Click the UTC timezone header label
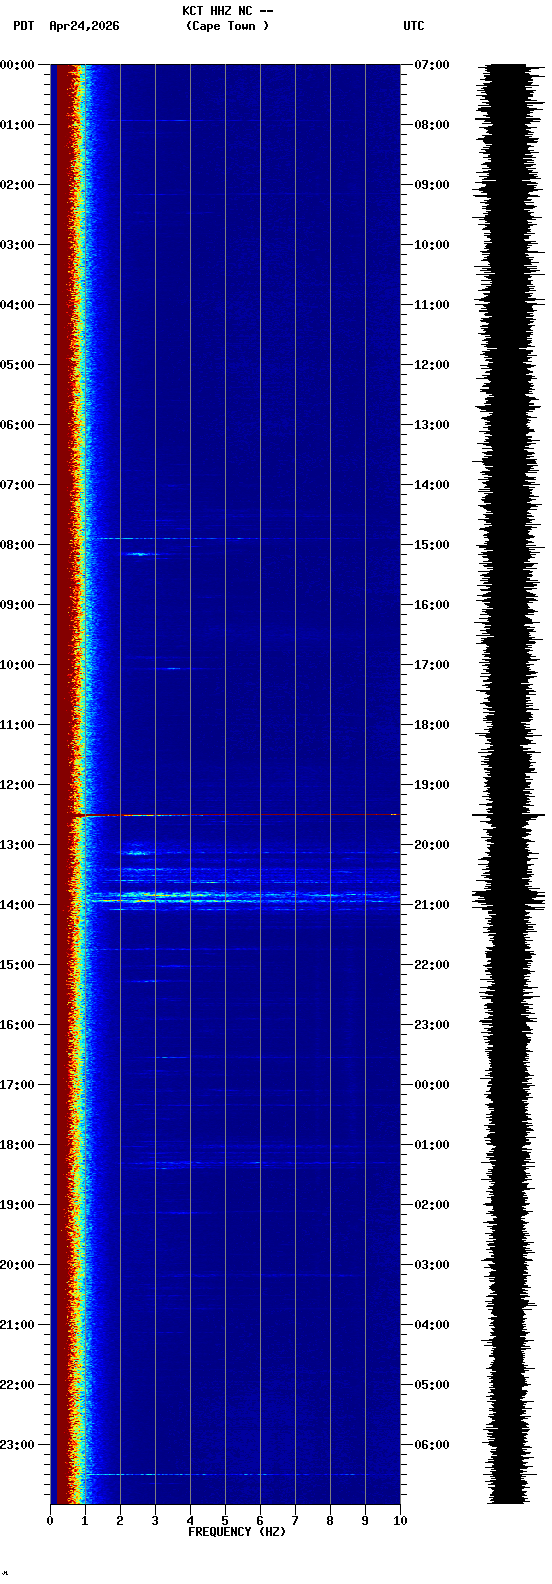552x1584 pixels. pyautogui.click(x=414, y=26)
